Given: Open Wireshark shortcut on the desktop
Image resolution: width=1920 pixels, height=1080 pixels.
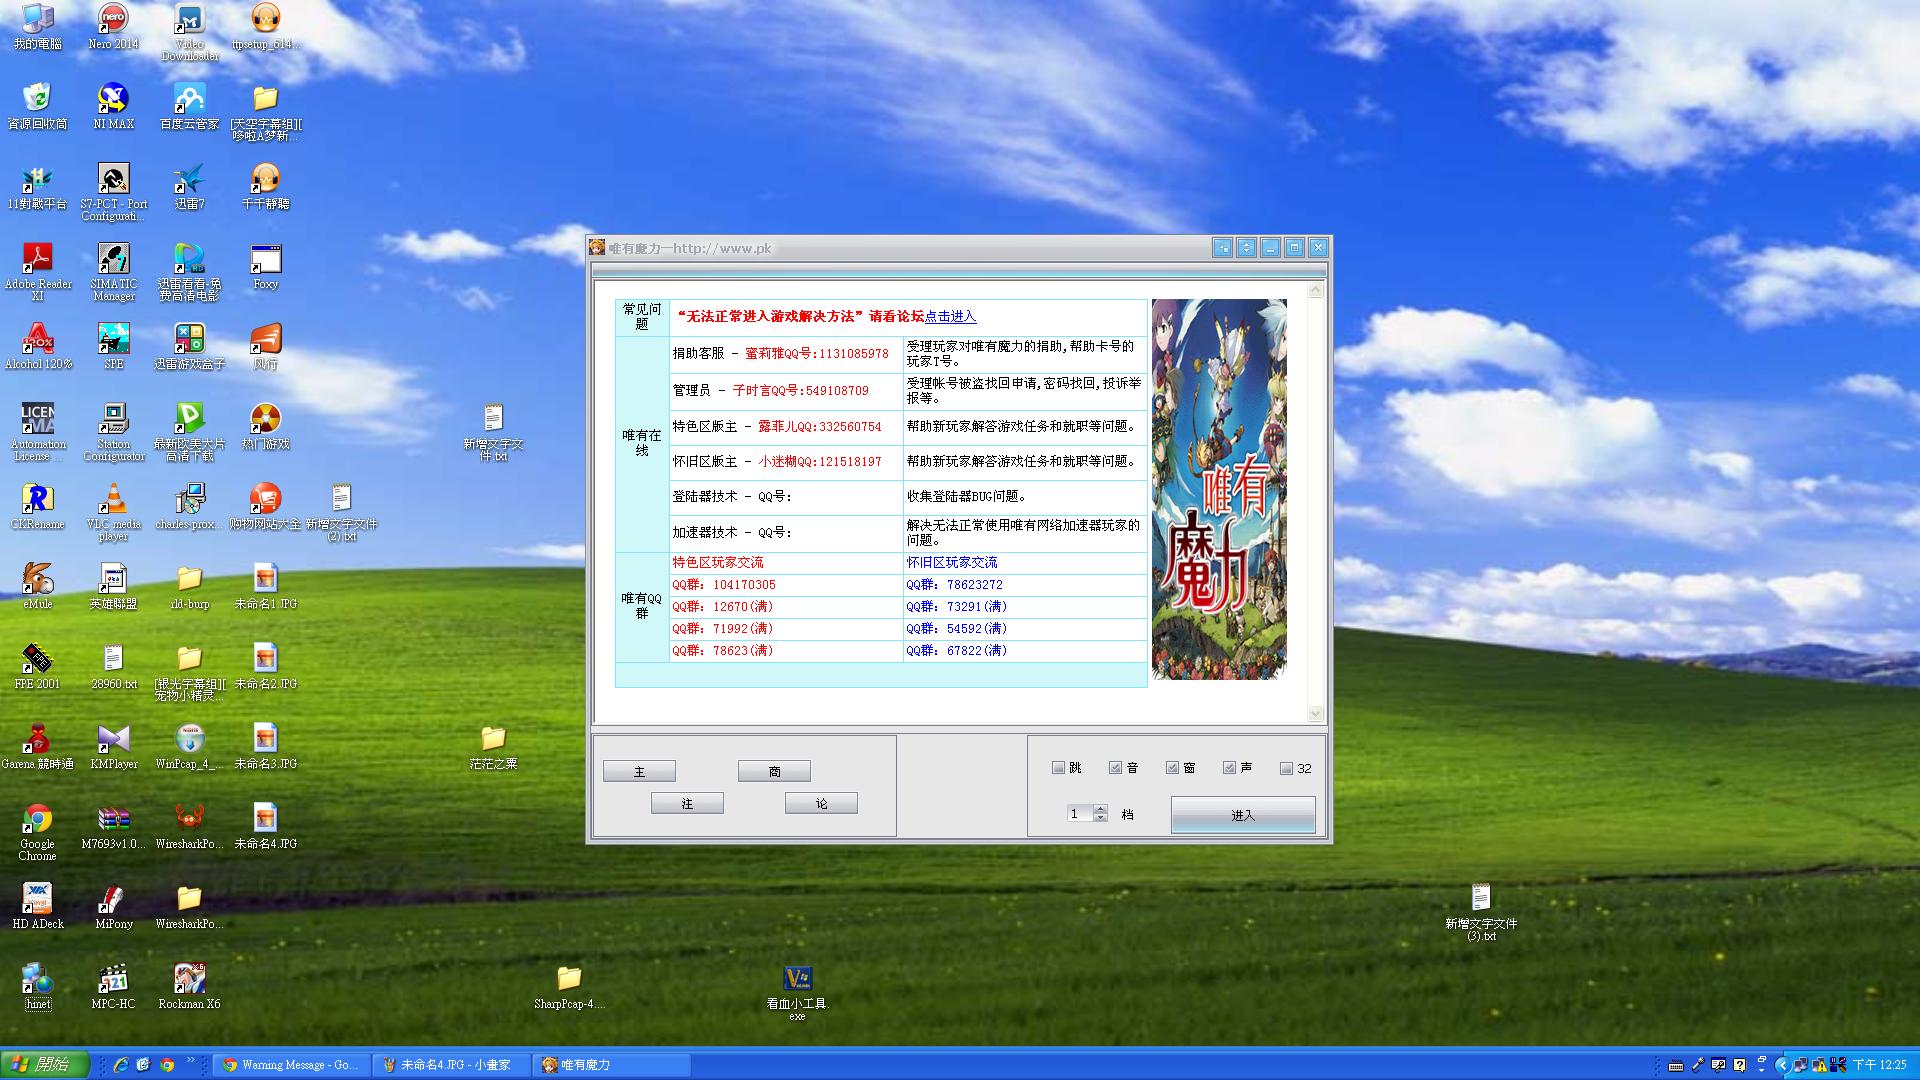Looking at the screenshot, I should coord(189,819).
